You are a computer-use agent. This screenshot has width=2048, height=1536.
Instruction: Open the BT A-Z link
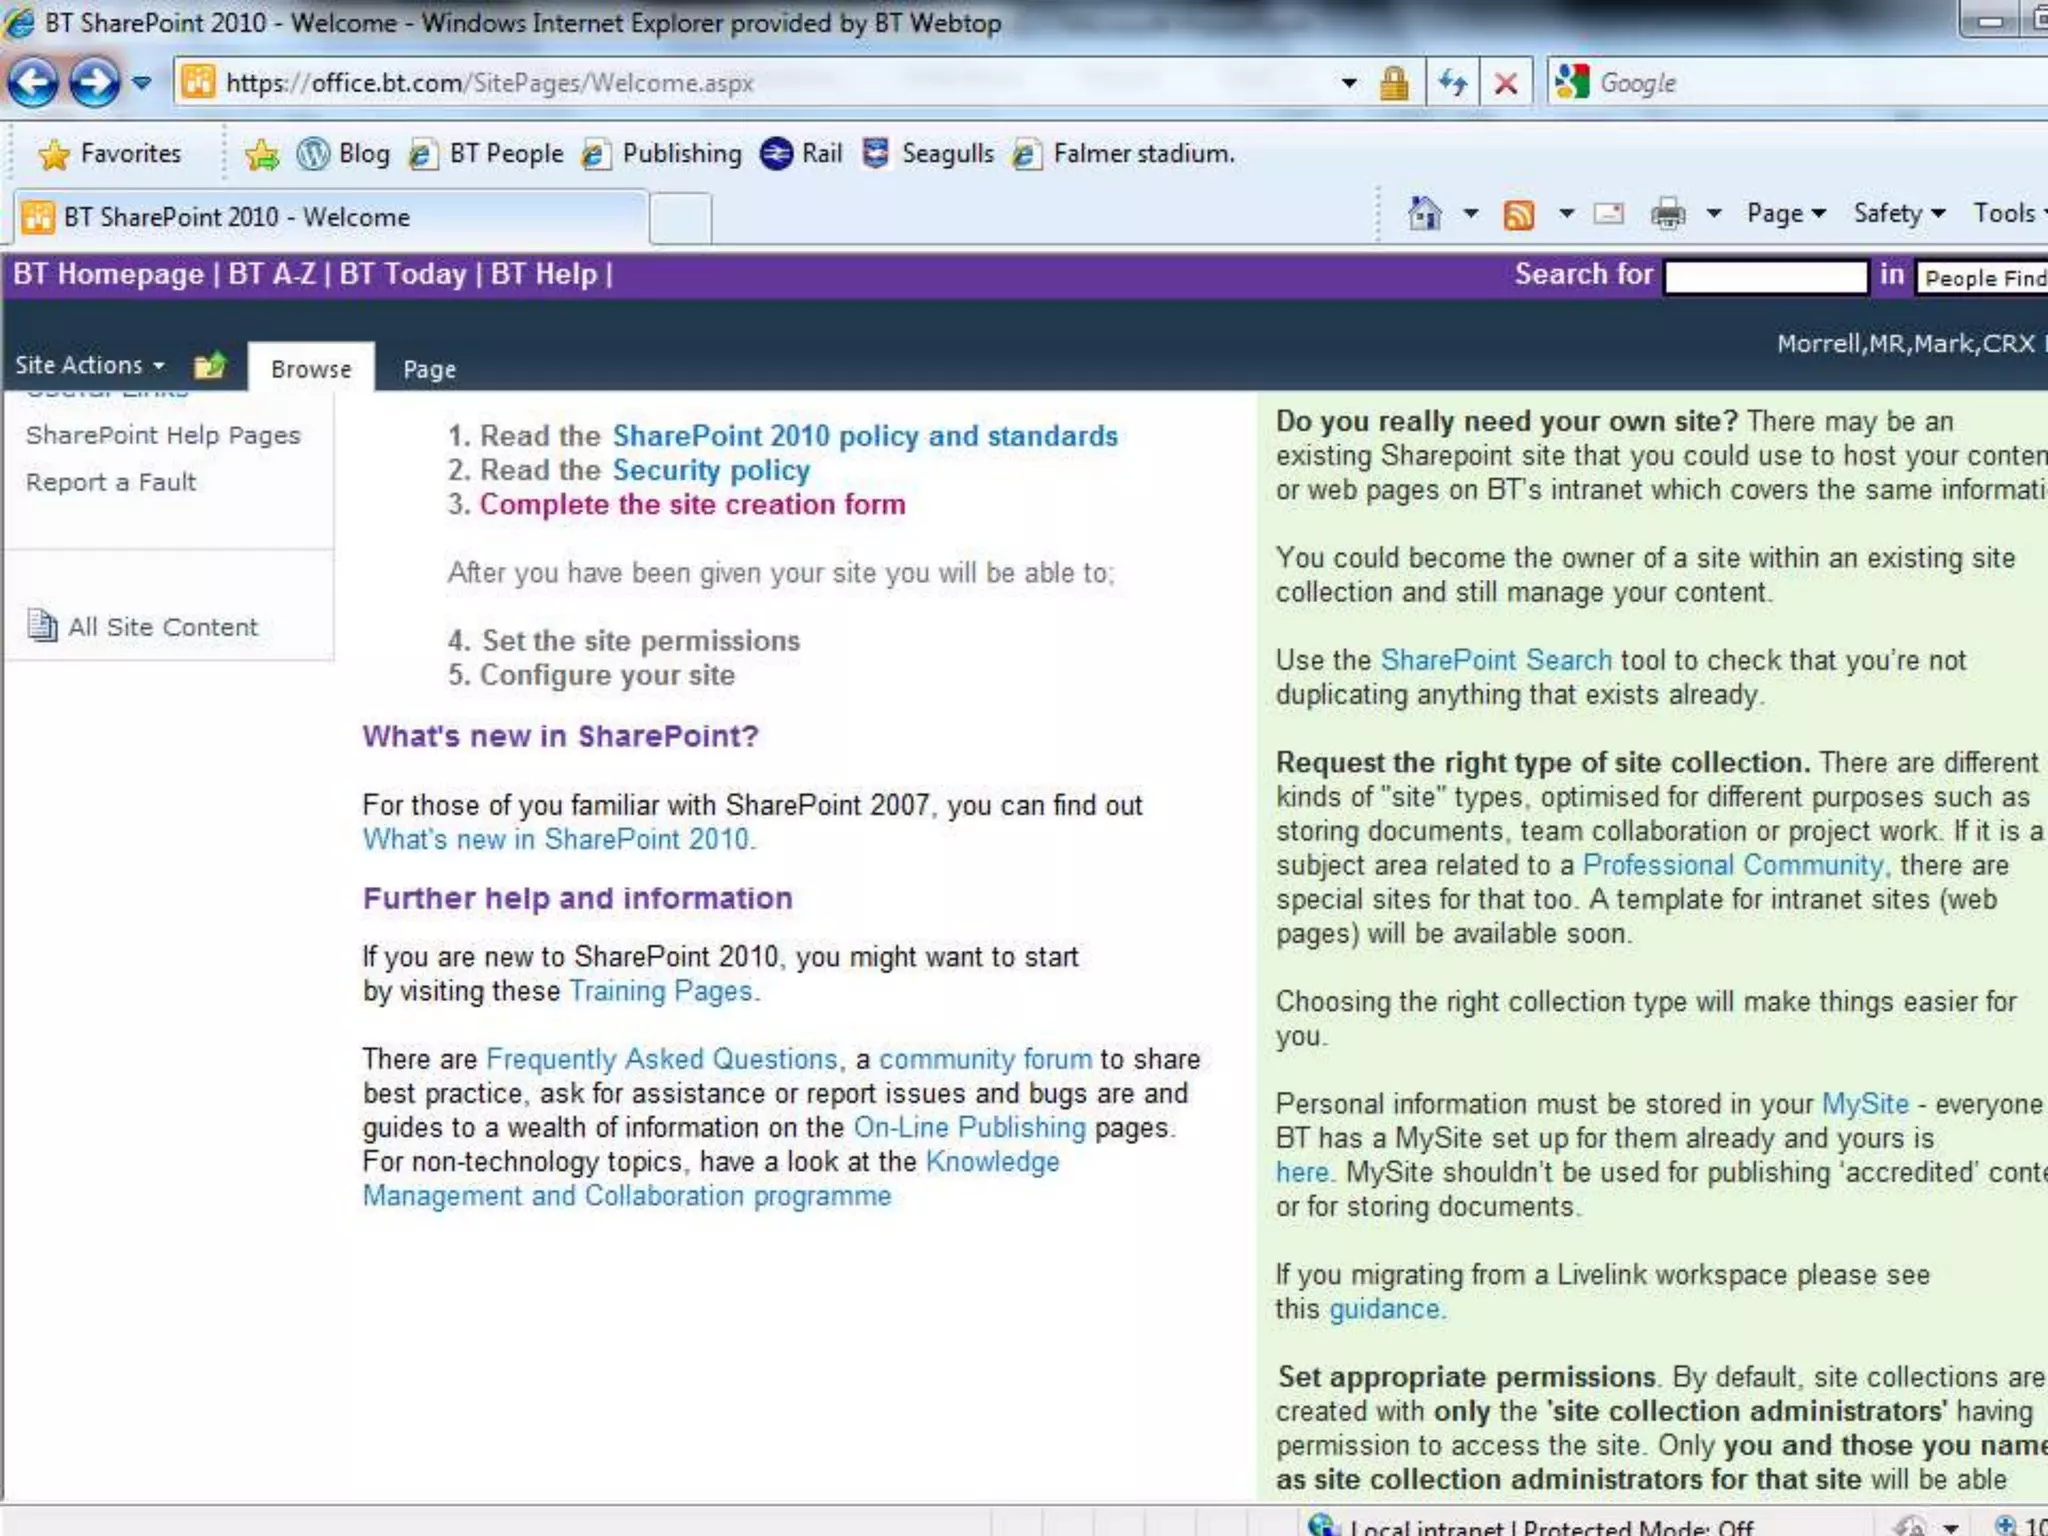[x=272, y=274]
